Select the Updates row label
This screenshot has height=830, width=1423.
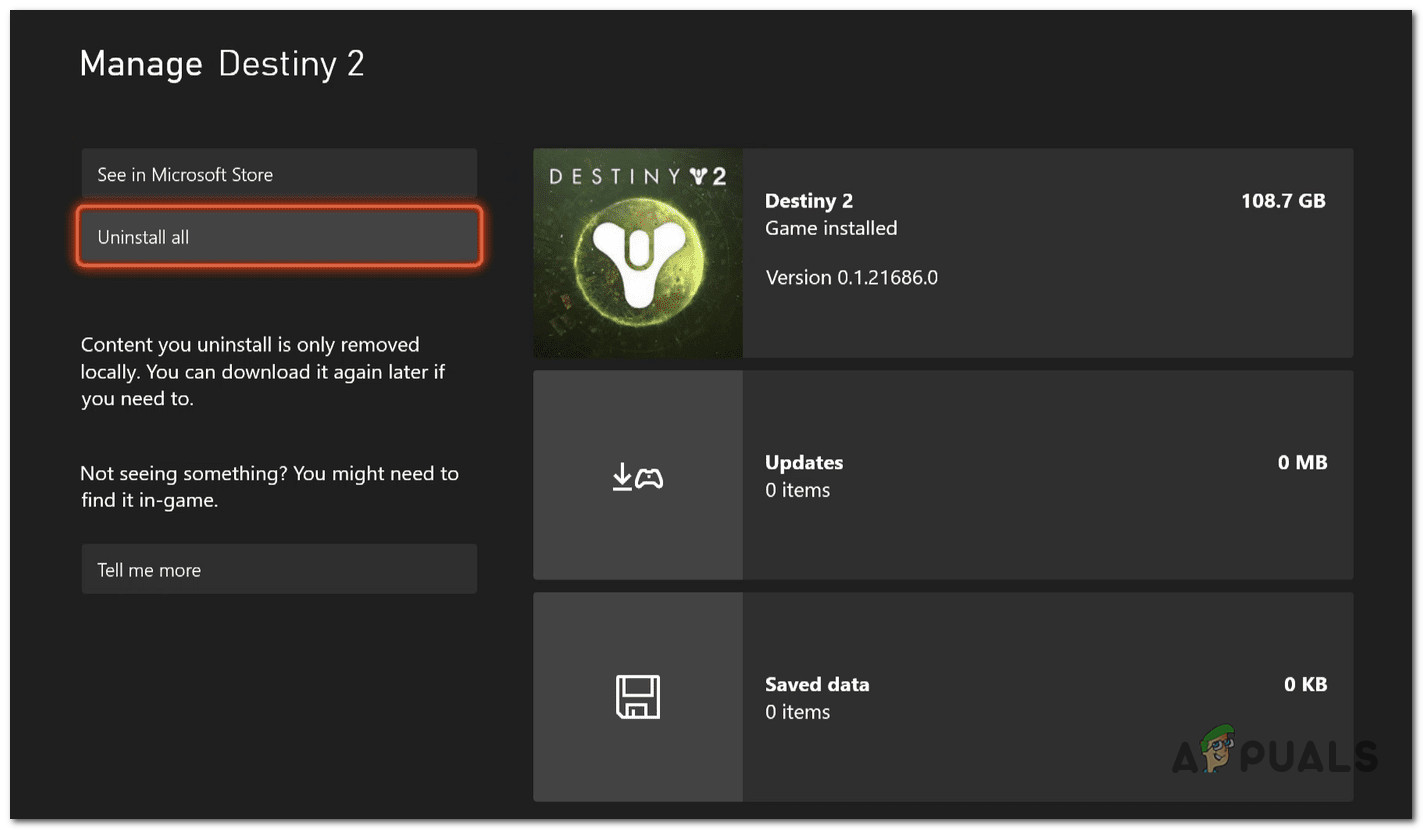click(x=804, y=462)
